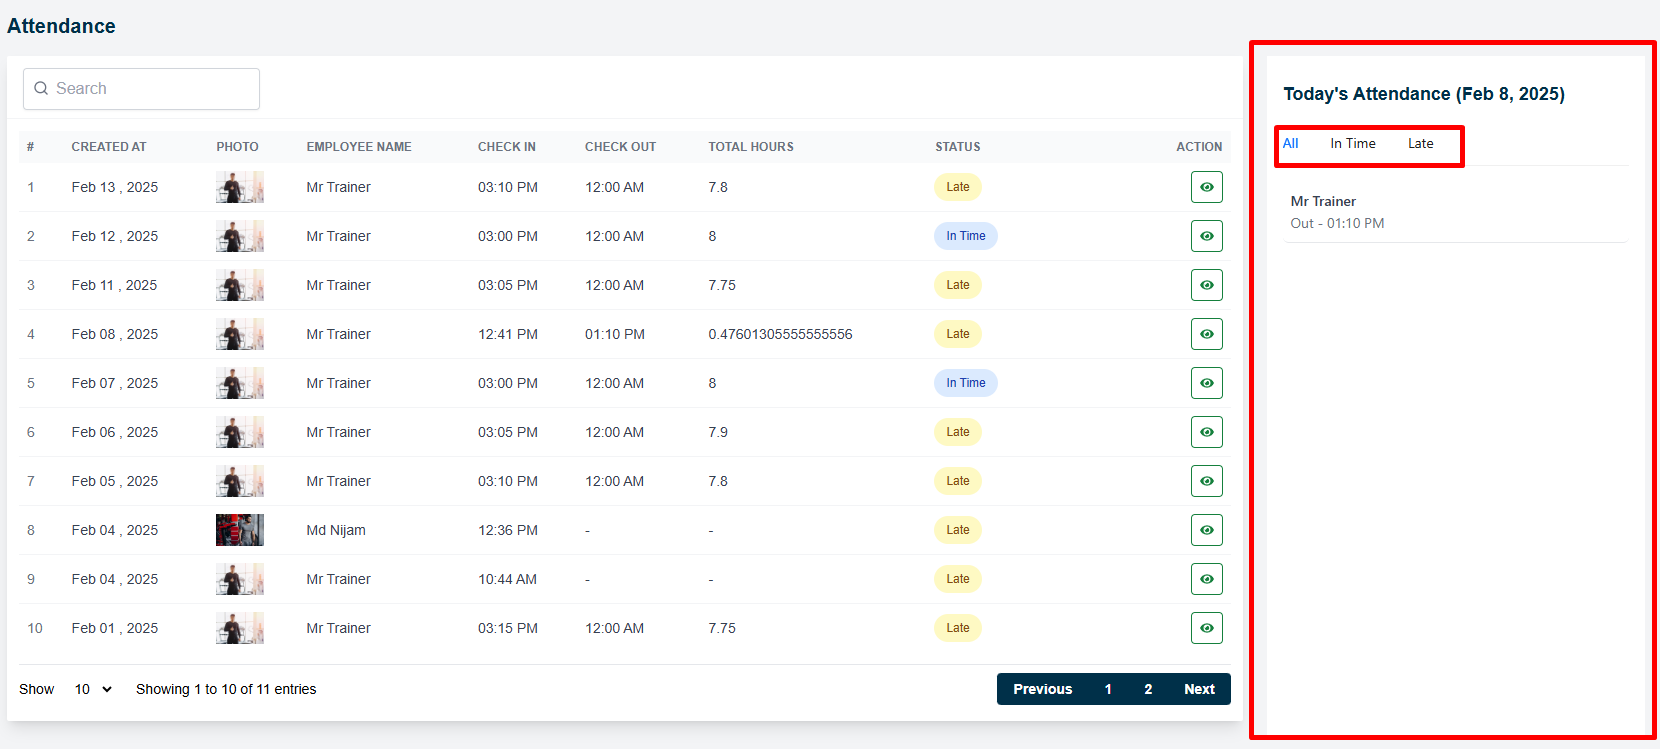Sort by the Check In column header
Viewport: 1660px width, 749px height.
(x=506, y=147)
